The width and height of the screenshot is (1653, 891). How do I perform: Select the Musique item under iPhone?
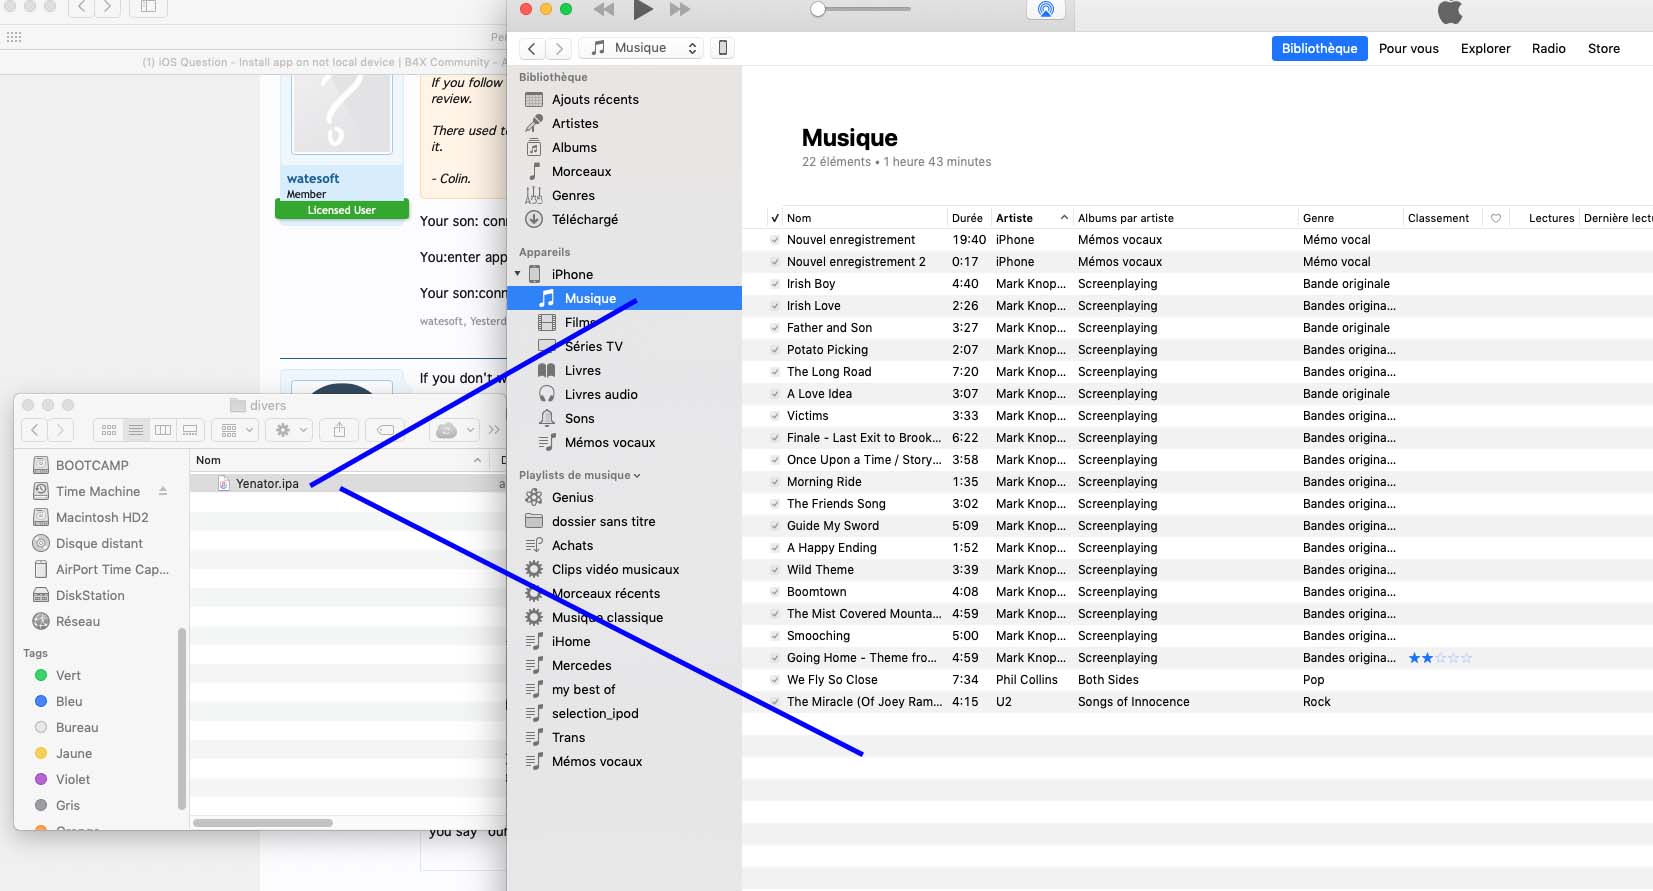[x=624, y=298]
